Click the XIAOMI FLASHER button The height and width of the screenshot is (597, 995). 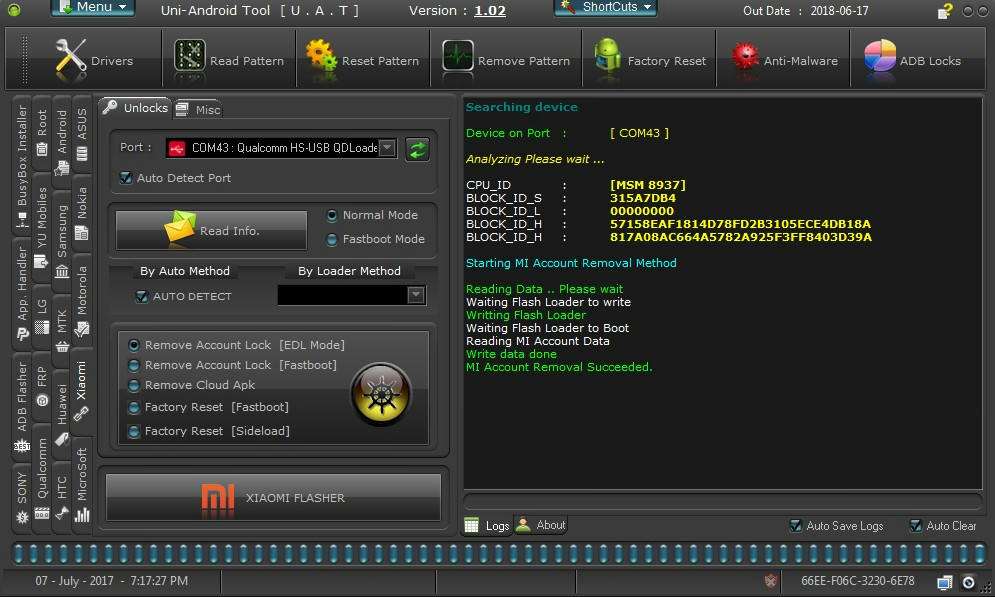(x=273, y=497)
